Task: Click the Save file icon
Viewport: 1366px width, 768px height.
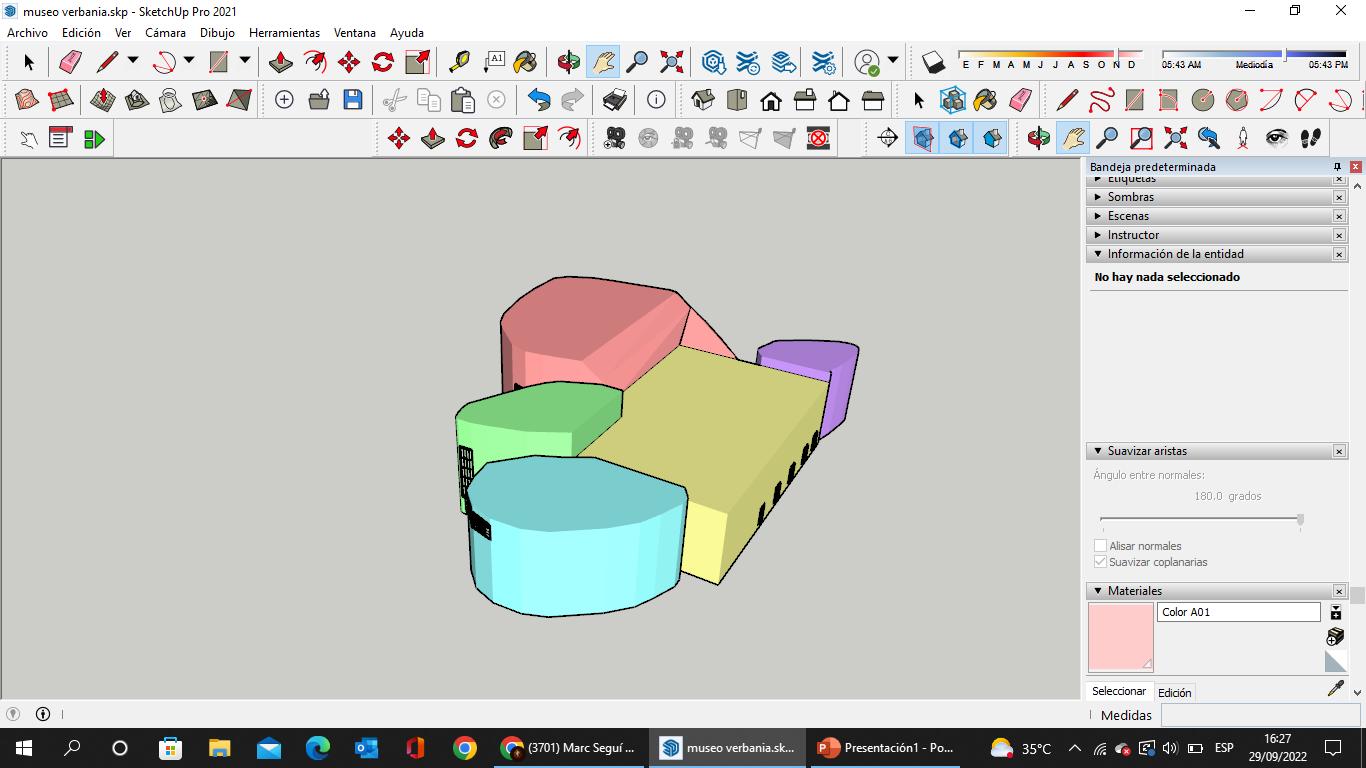Action: click(352, 100)
